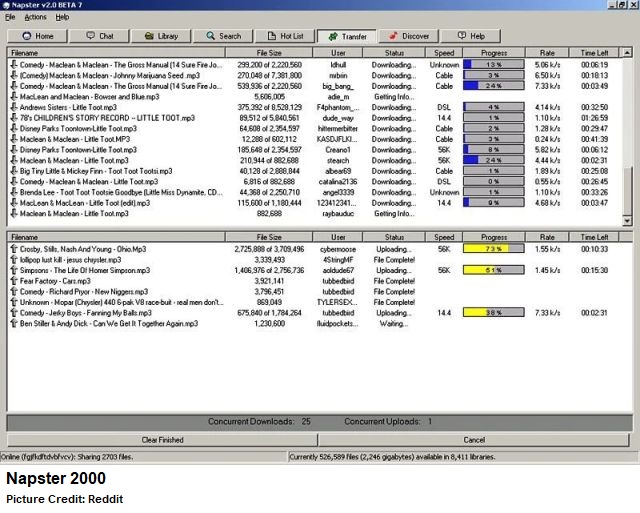Click the 73% upload progress bar
Viewport: 640px width, 513px height.
[494, 249]
